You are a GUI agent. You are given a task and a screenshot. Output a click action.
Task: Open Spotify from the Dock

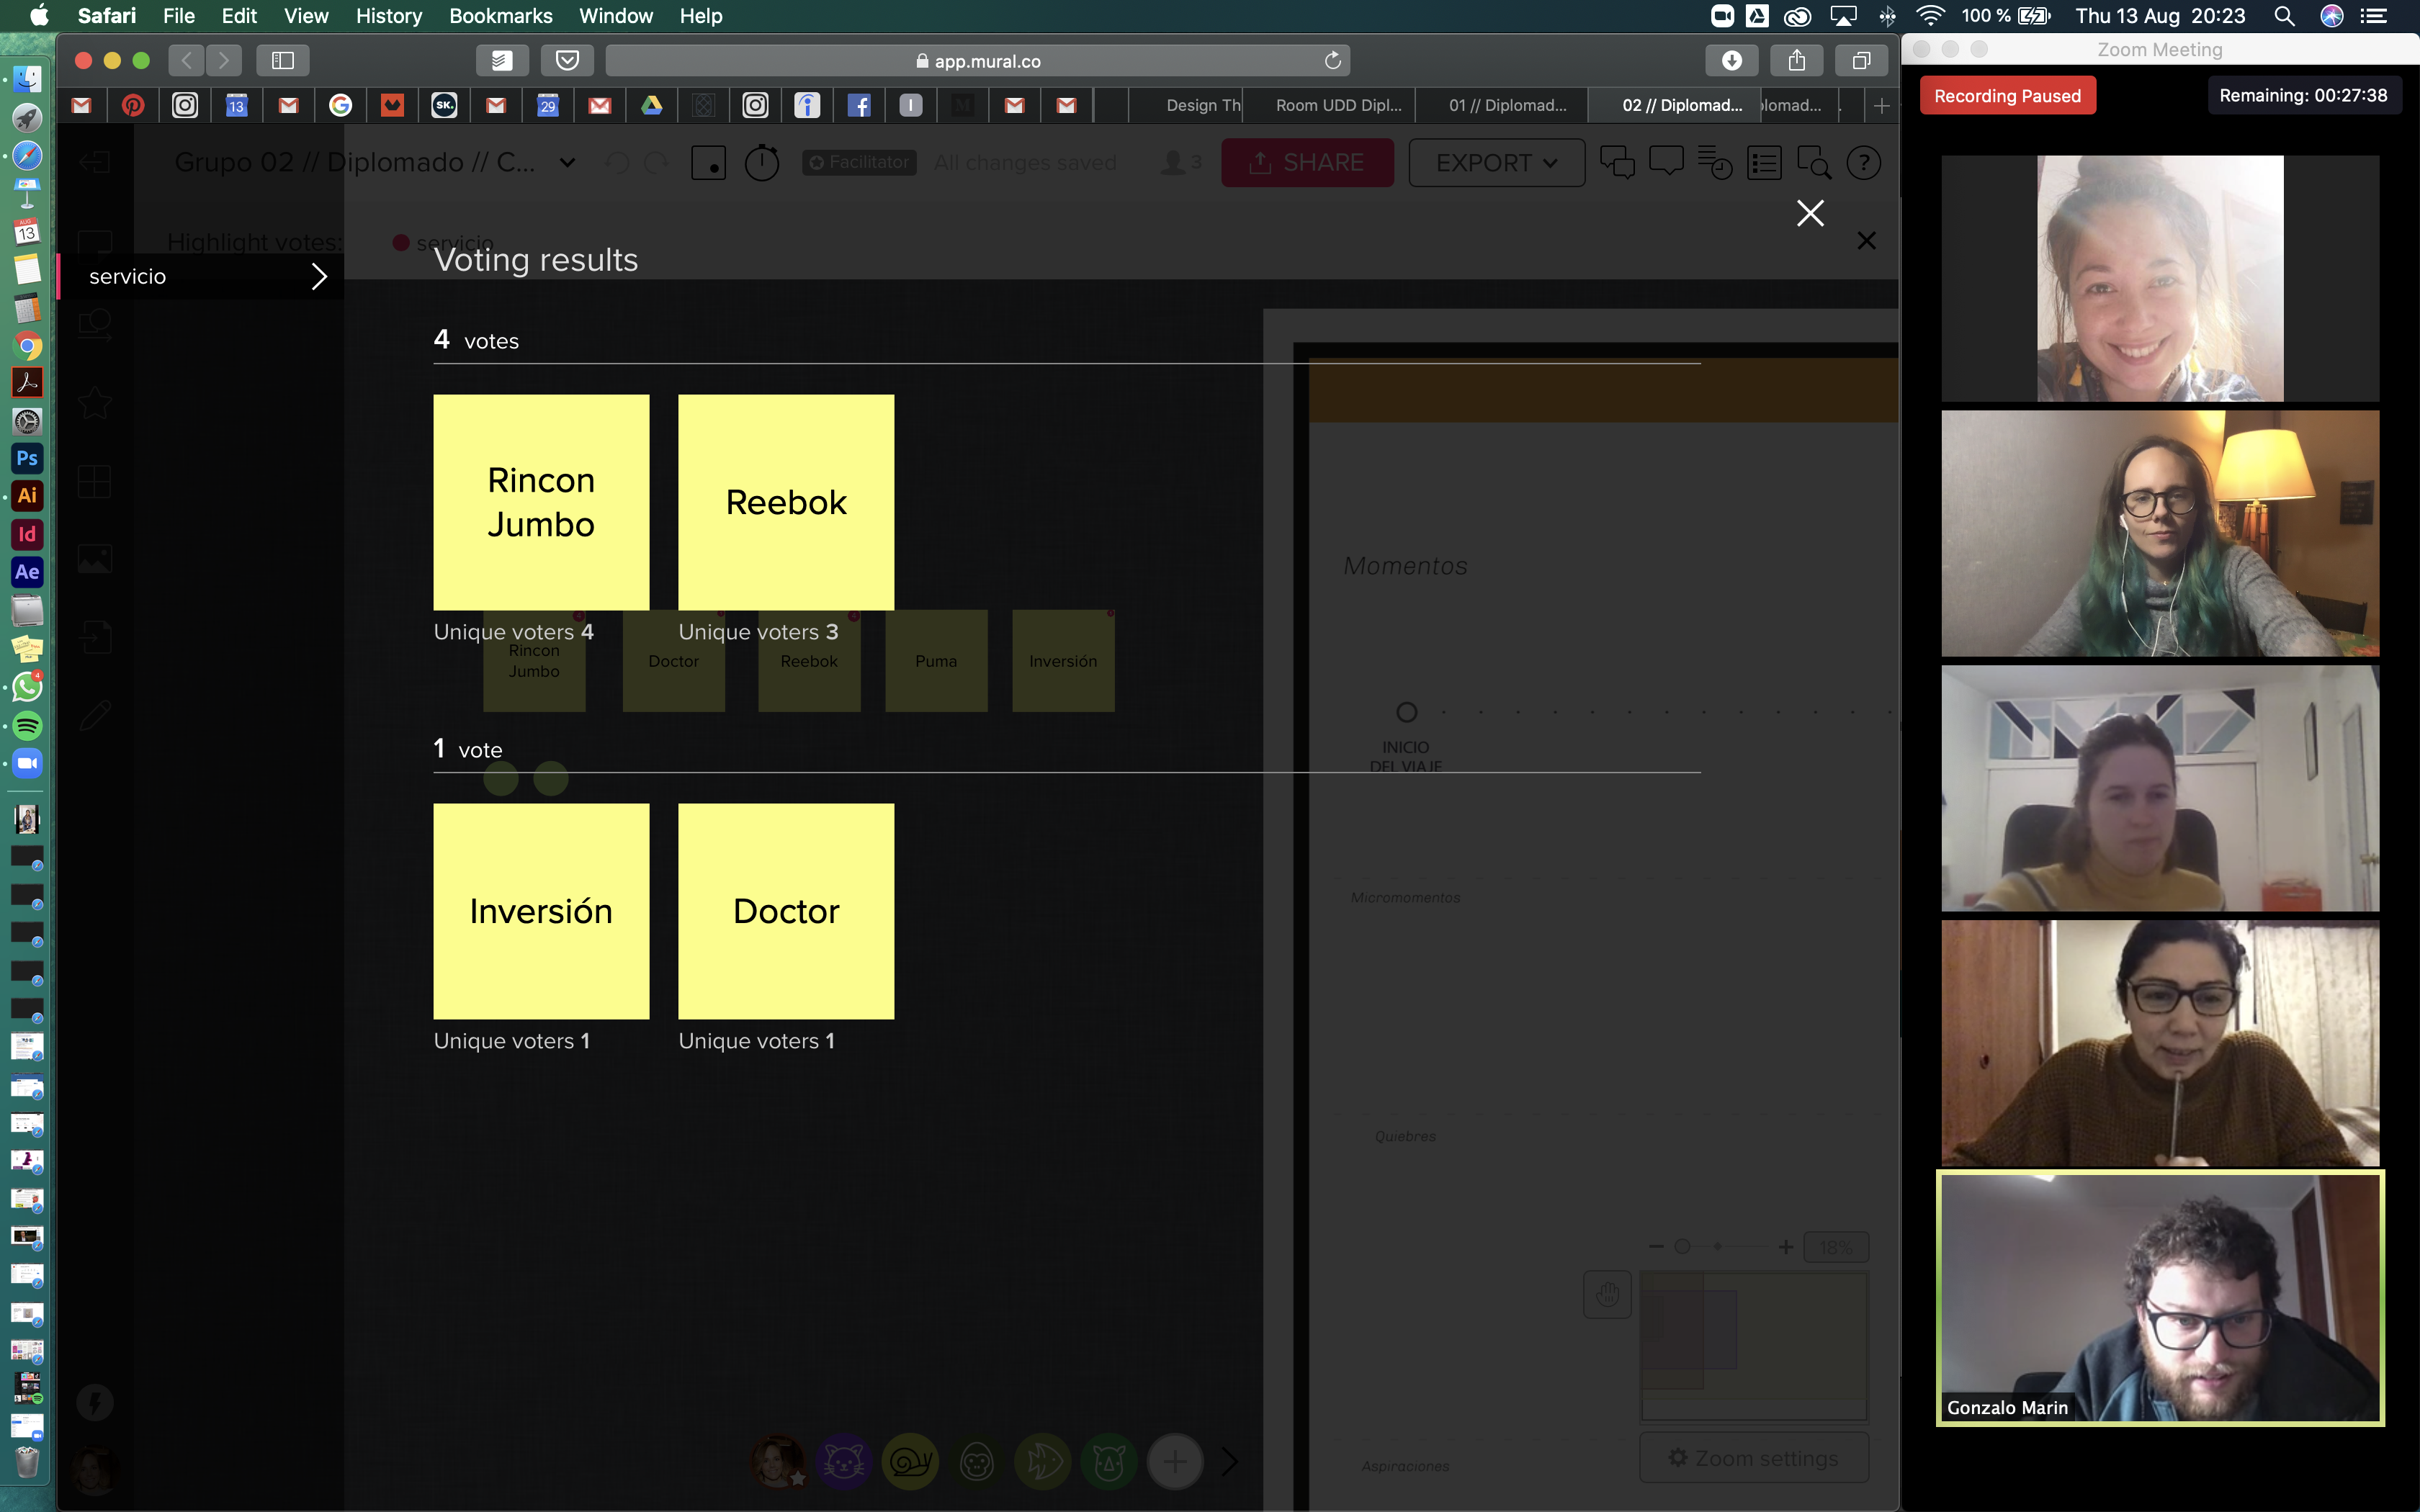tap(27, 725)
